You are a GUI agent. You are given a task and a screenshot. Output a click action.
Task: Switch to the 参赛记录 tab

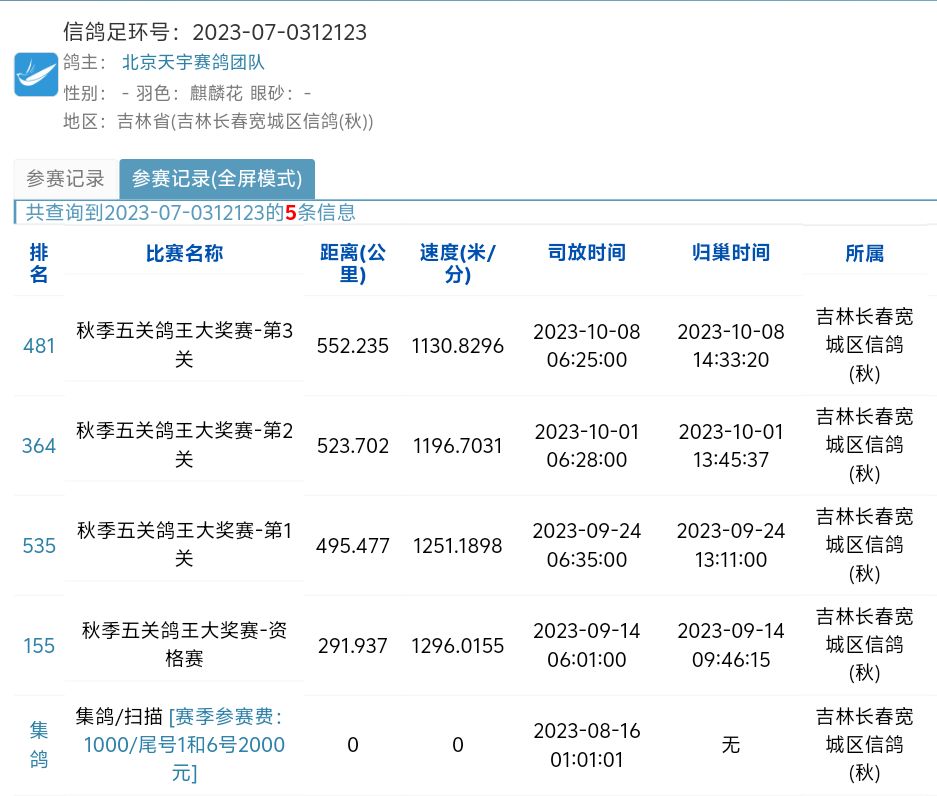65,179
